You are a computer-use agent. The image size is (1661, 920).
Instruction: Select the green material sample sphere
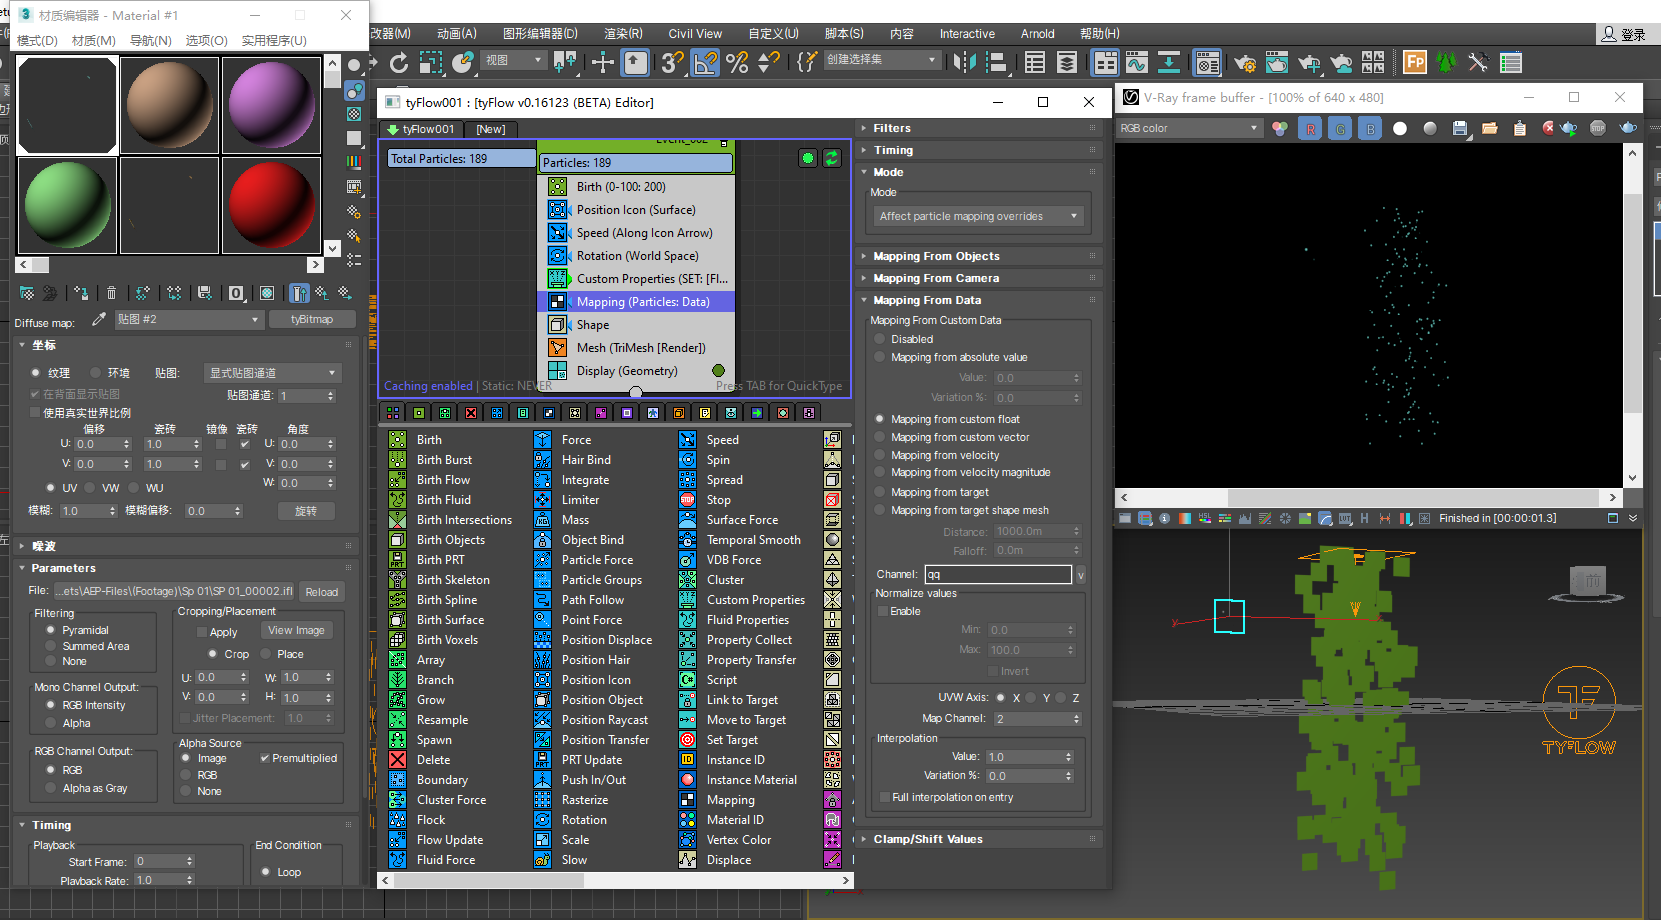(x=68, y=205)
